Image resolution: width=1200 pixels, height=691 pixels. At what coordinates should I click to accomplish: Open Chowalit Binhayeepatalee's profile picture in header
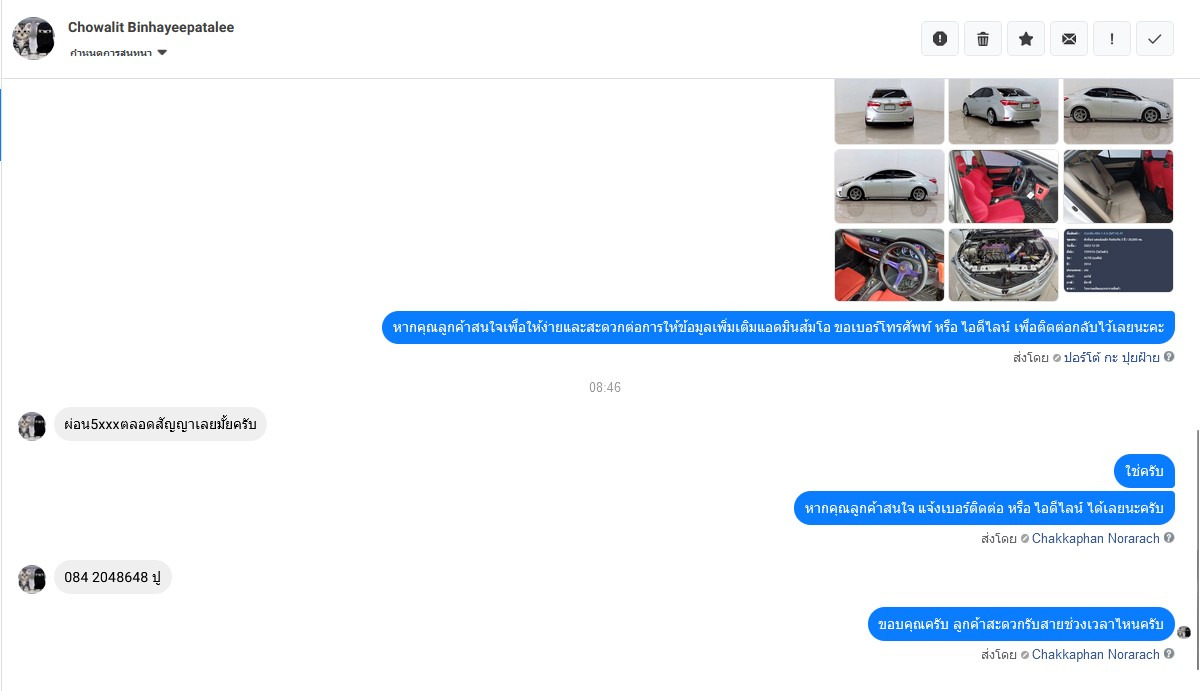(33, 39)
